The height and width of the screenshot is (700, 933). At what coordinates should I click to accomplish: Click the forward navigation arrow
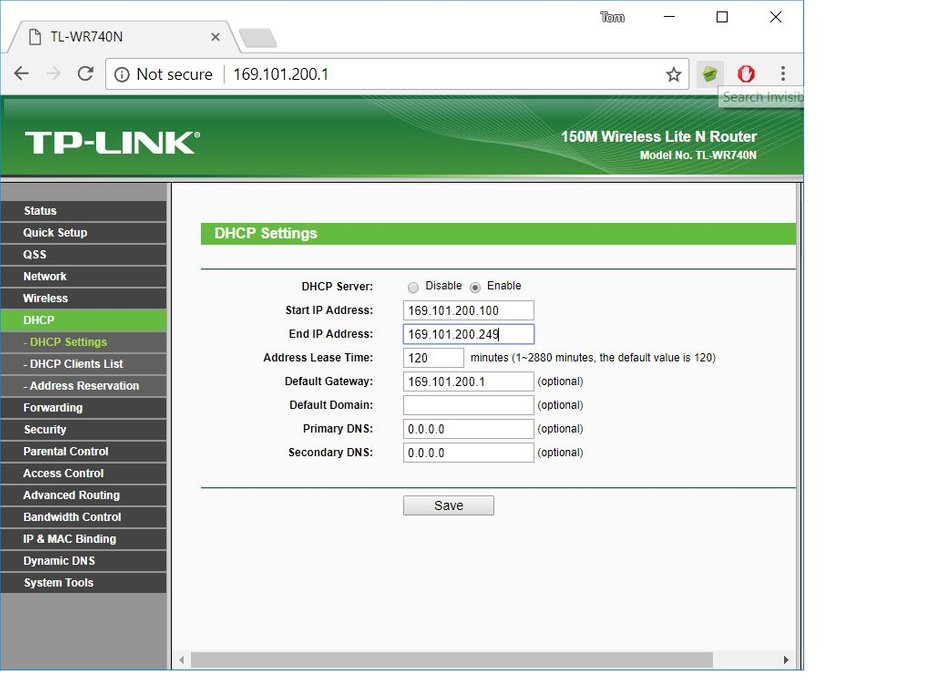(x=51, y=73)
